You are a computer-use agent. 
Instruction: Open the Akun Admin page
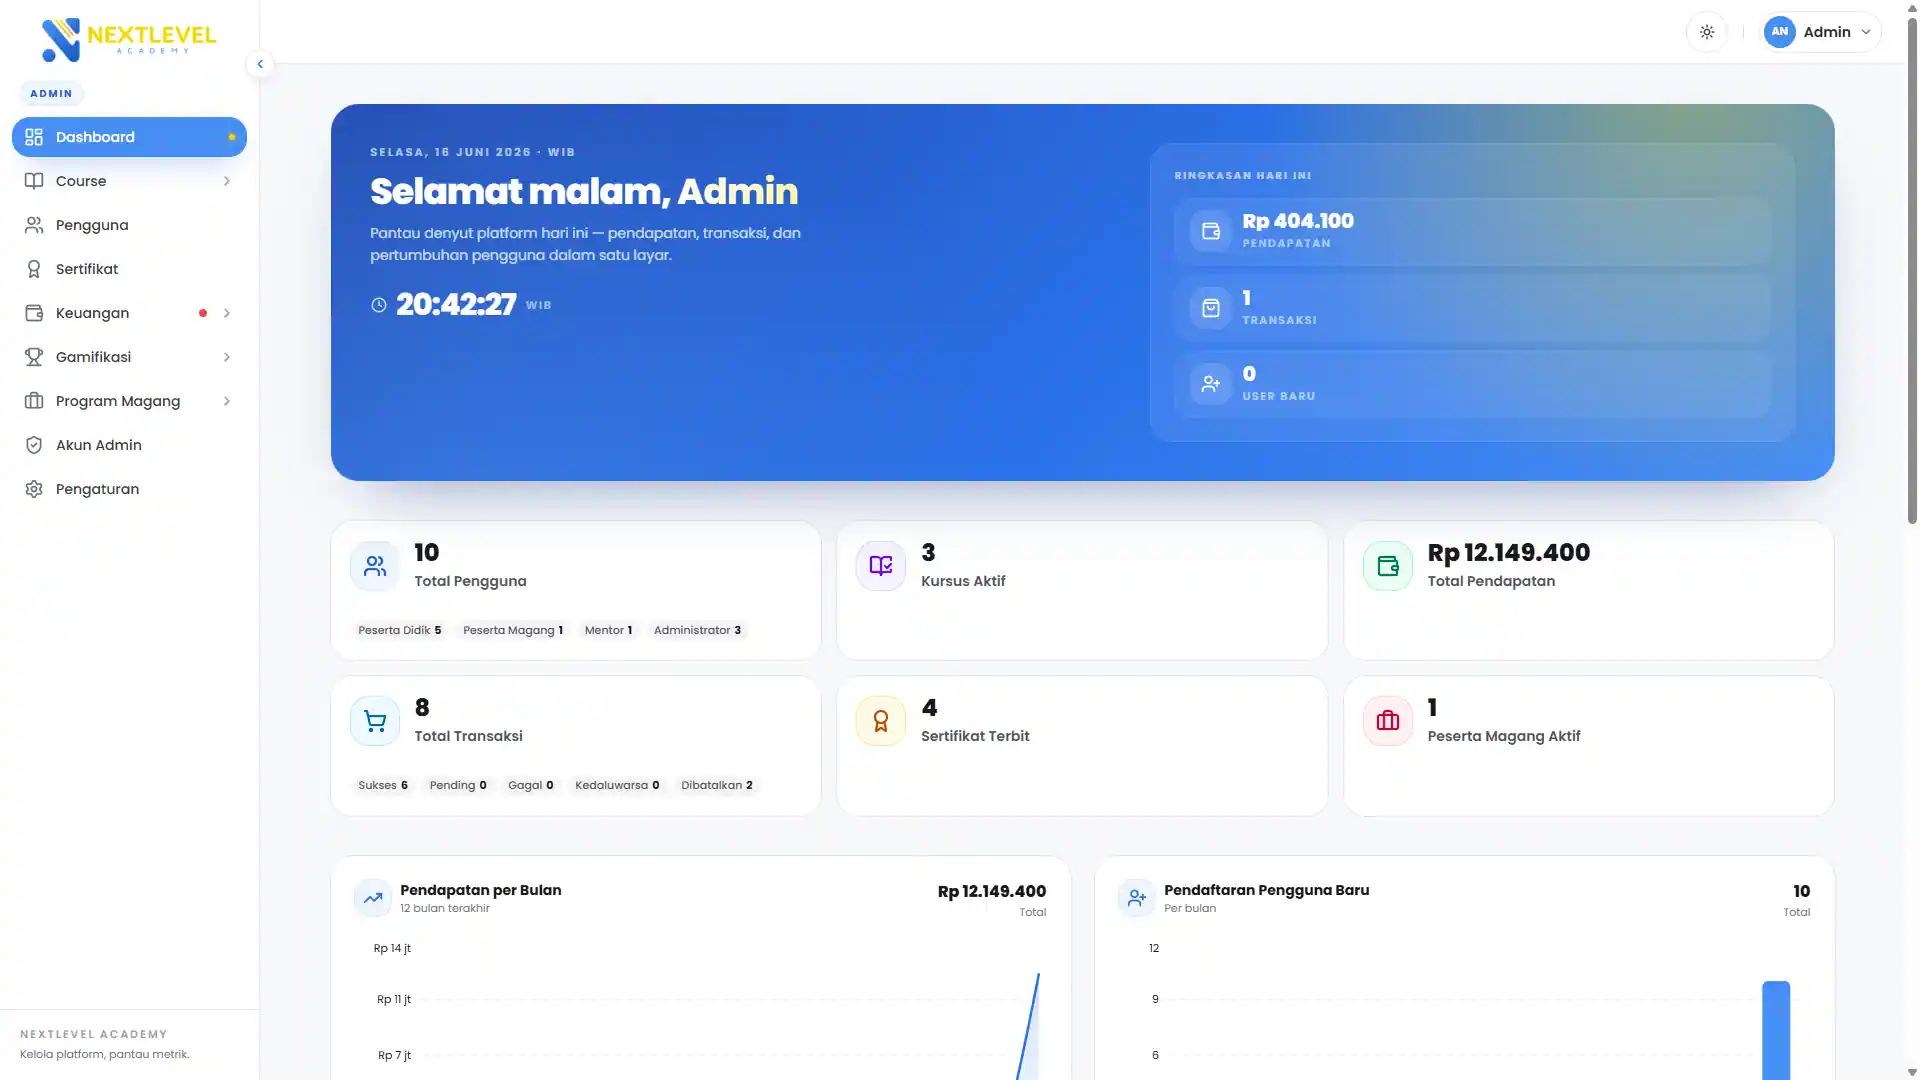(129, 445)
